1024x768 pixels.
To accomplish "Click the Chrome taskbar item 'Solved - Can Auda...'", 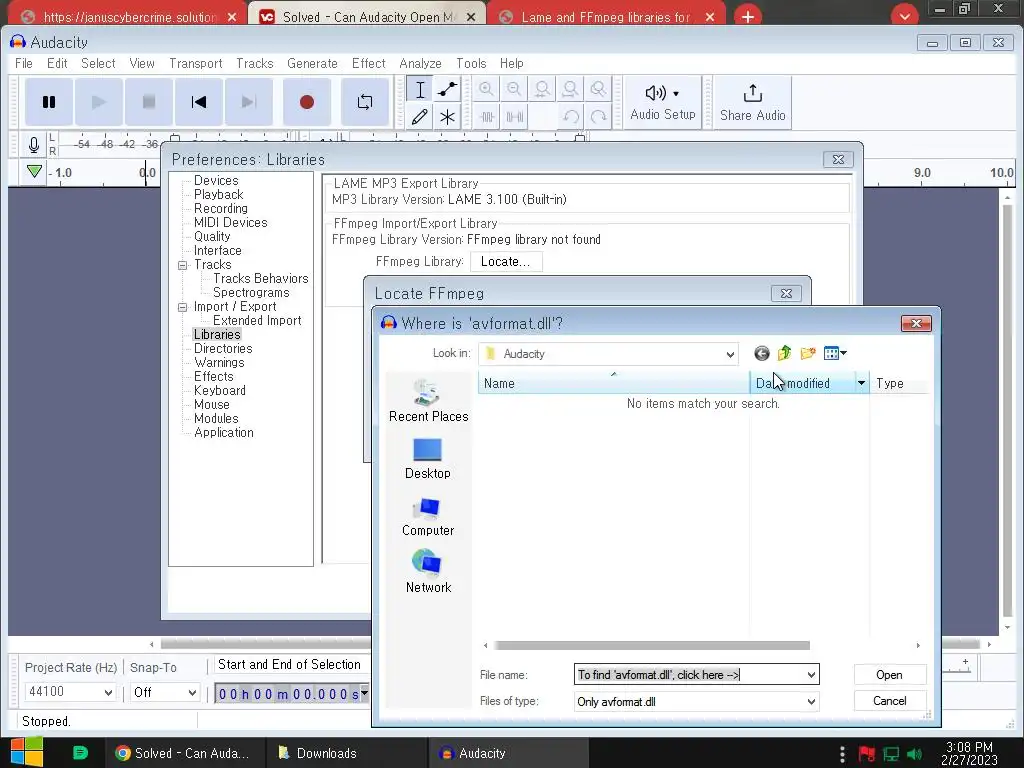I will pos(184,753).
